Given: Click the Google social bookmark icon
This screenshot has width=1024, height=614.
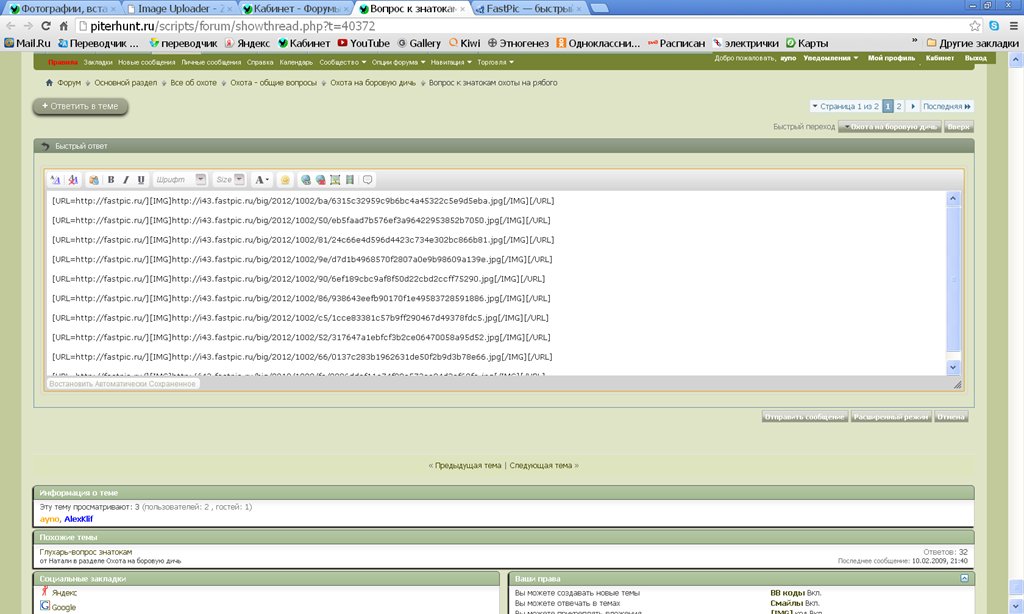Looking at the screenshot, I should (44, 606).
